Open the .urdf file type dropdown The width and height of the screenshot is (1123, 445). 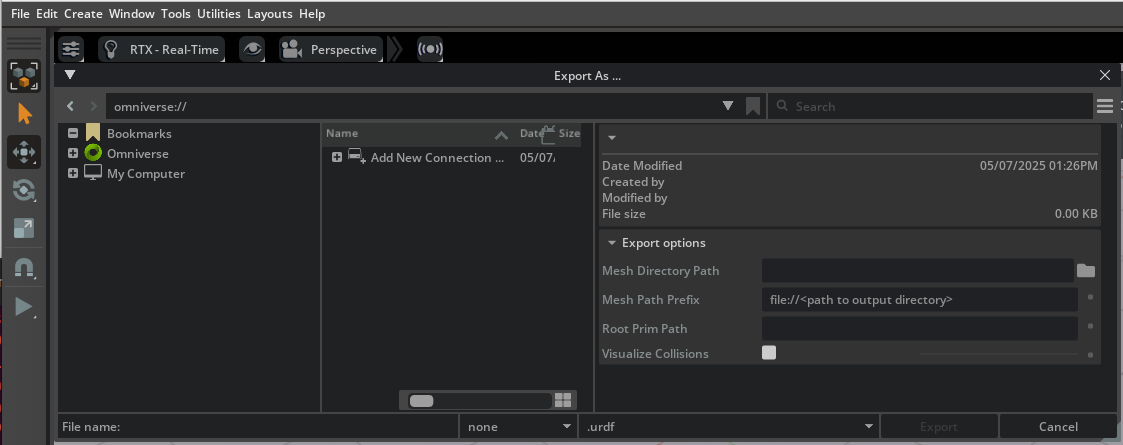[x=728, y=427]
